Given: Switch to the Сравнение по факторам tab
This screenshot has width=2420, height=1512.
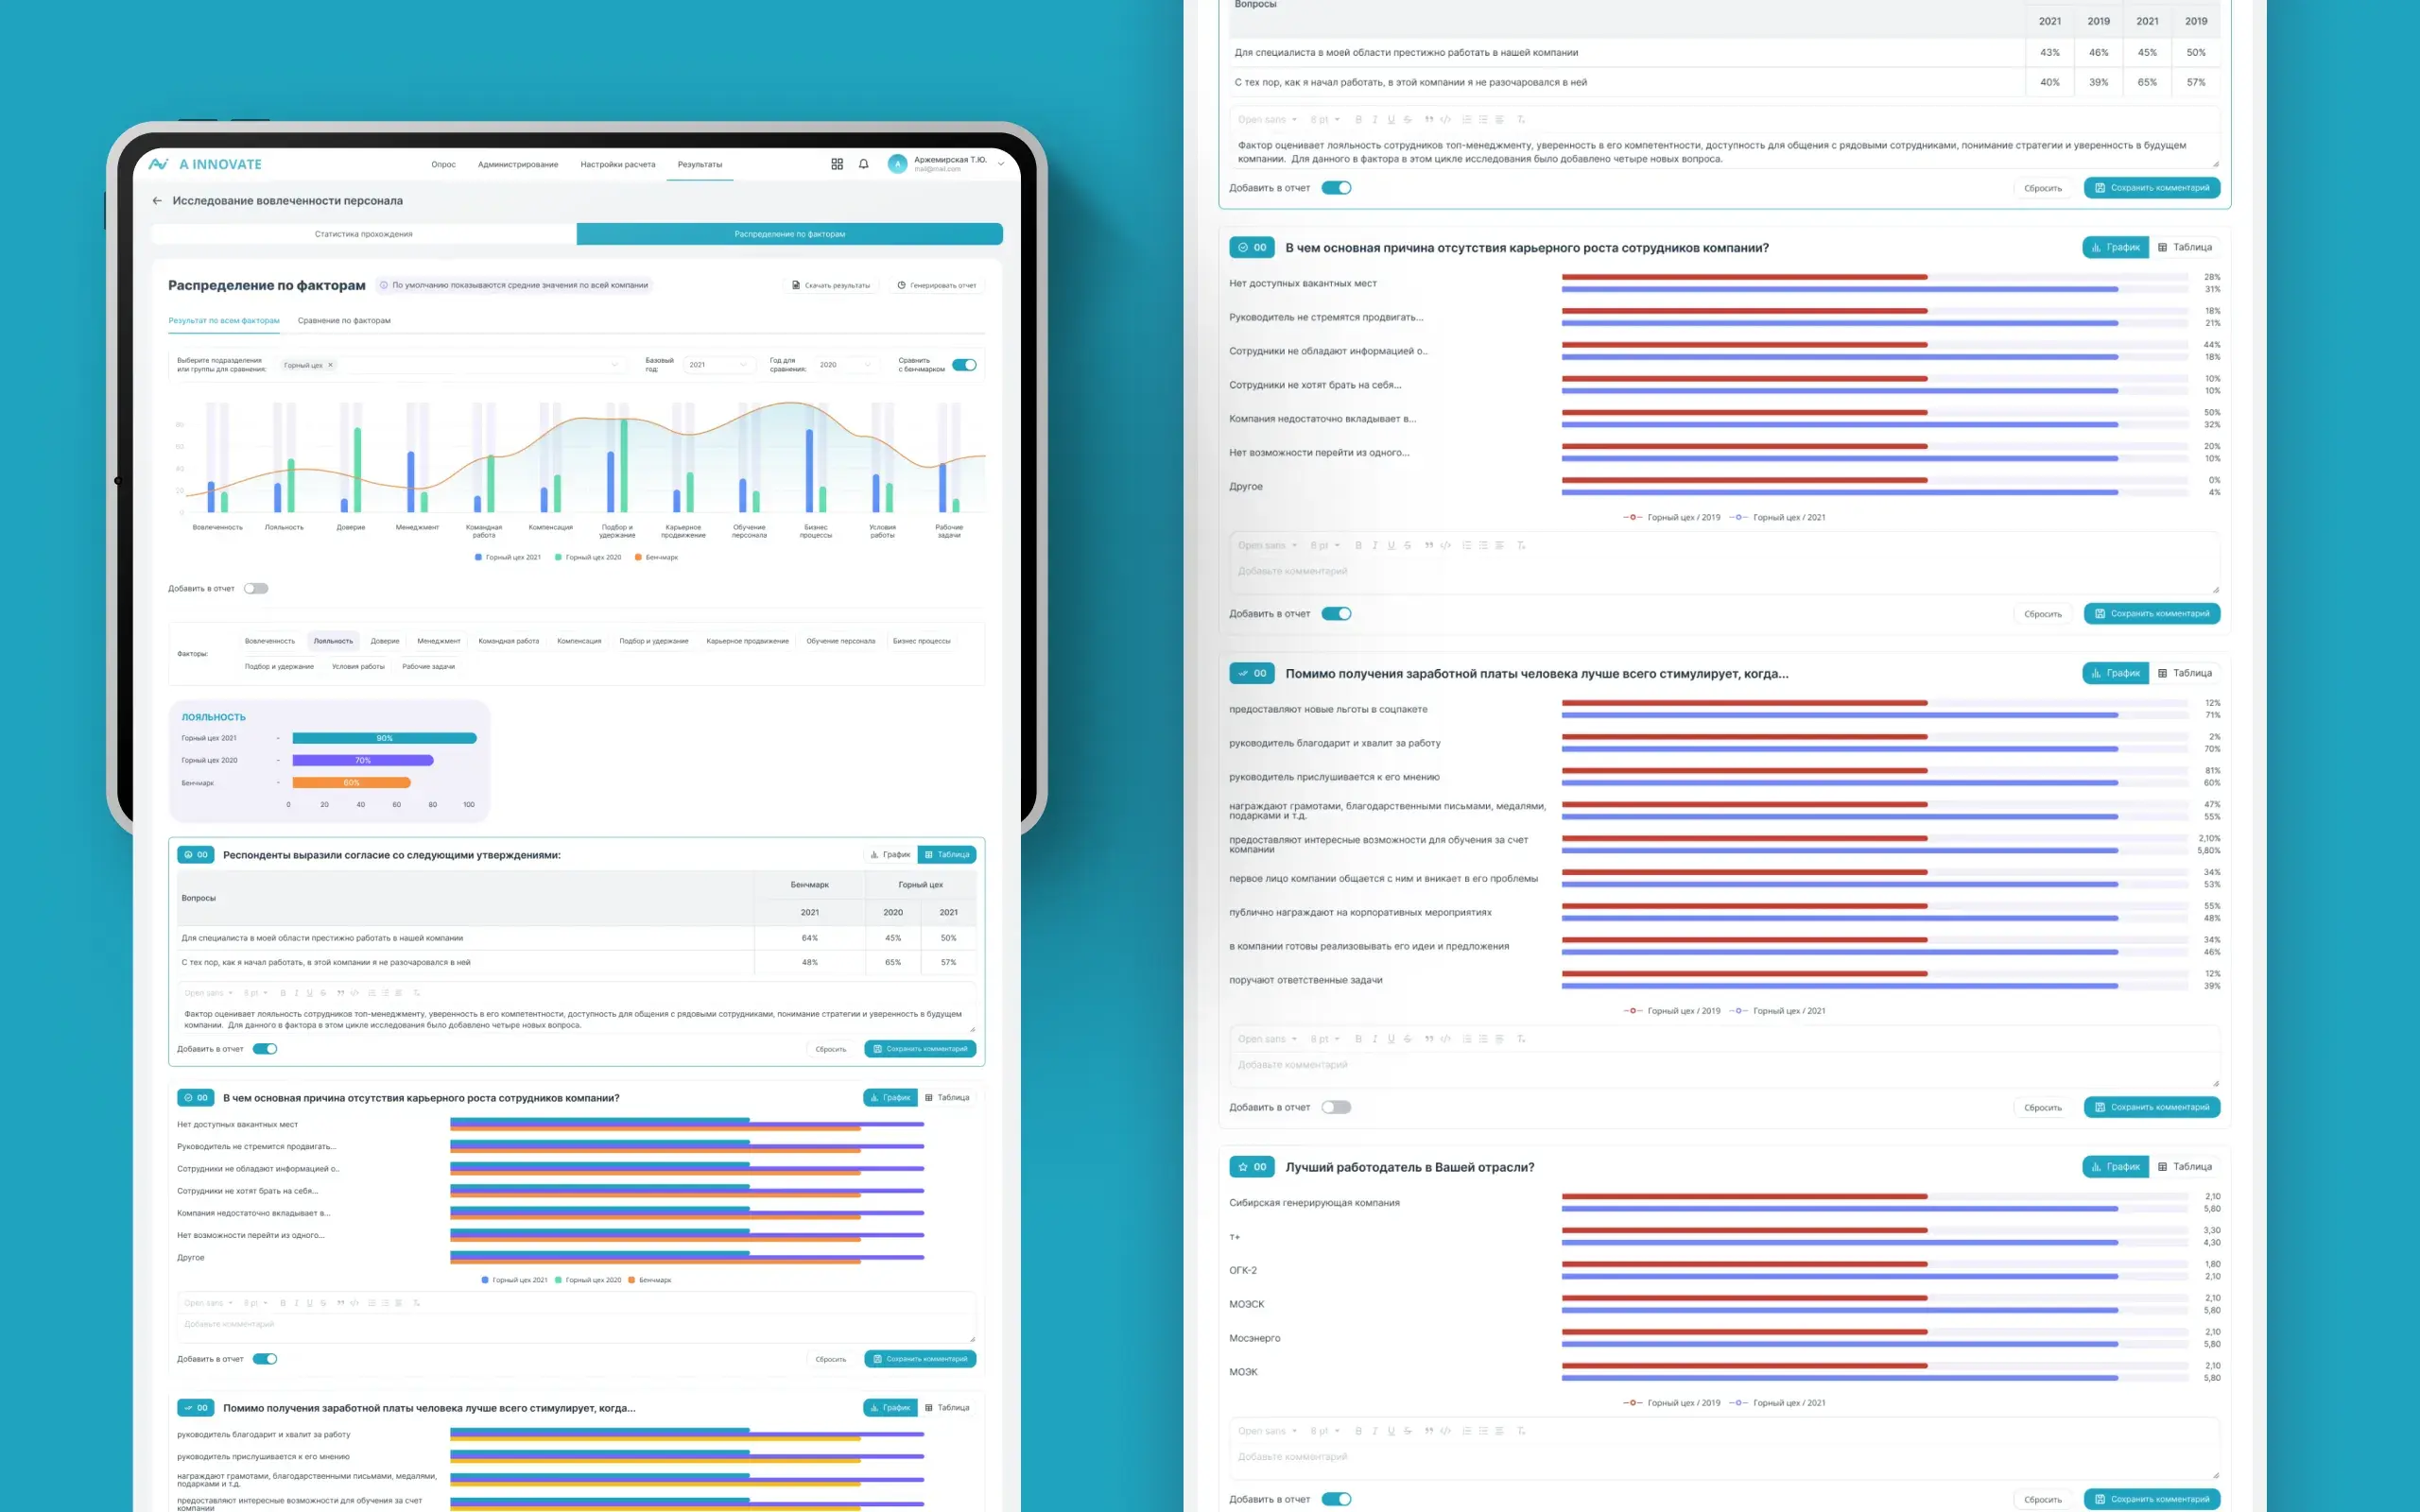Looking at the screenshot, I should [x=344, y=321].
